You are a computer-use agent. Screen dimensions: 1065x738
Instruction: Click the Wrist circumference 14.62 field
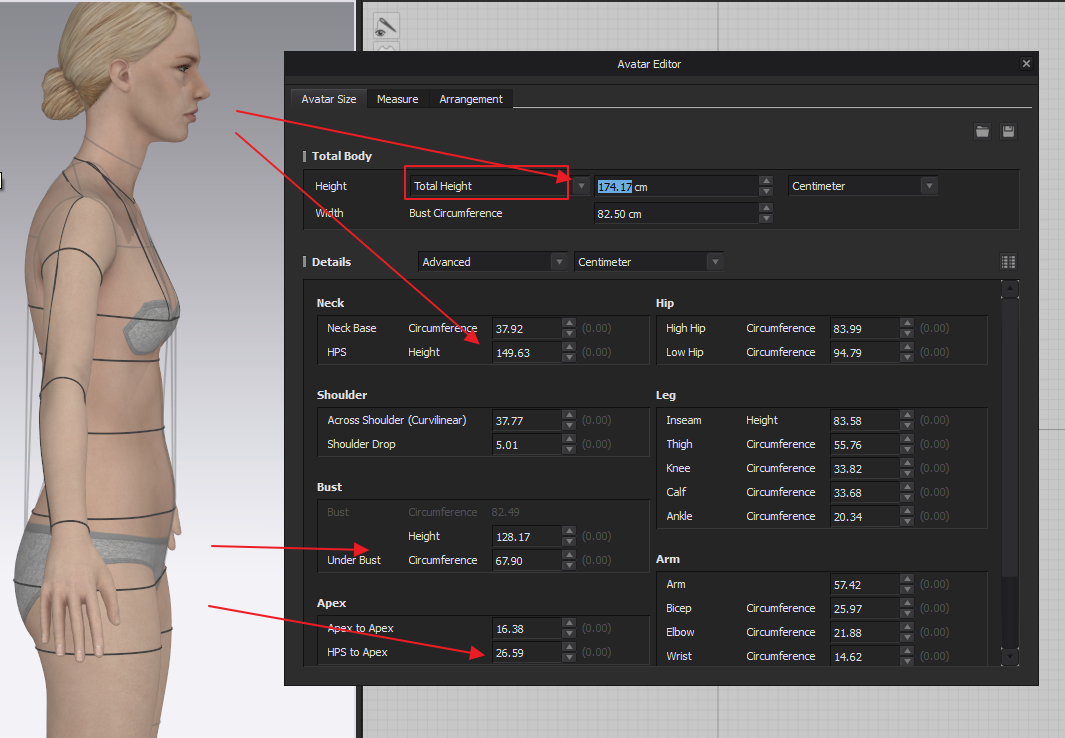coord(865,656)
